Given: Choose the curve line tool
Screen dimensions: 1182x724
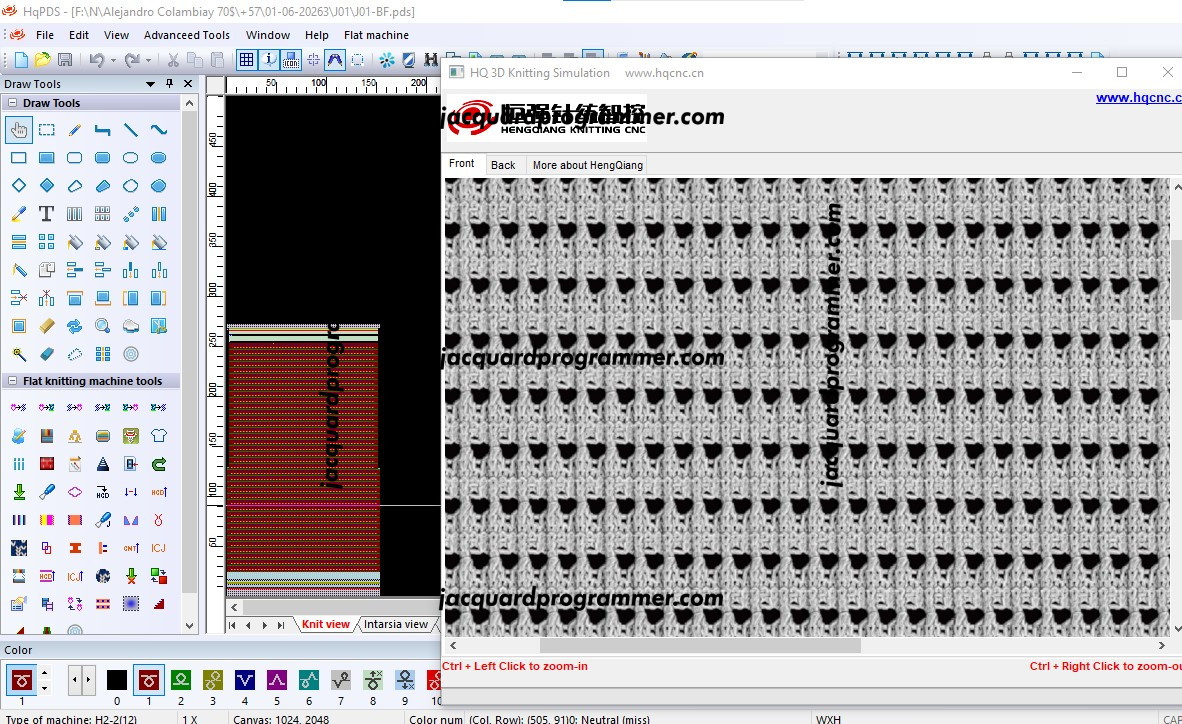Looking at the screenshot, I should [x=158, y=130].
